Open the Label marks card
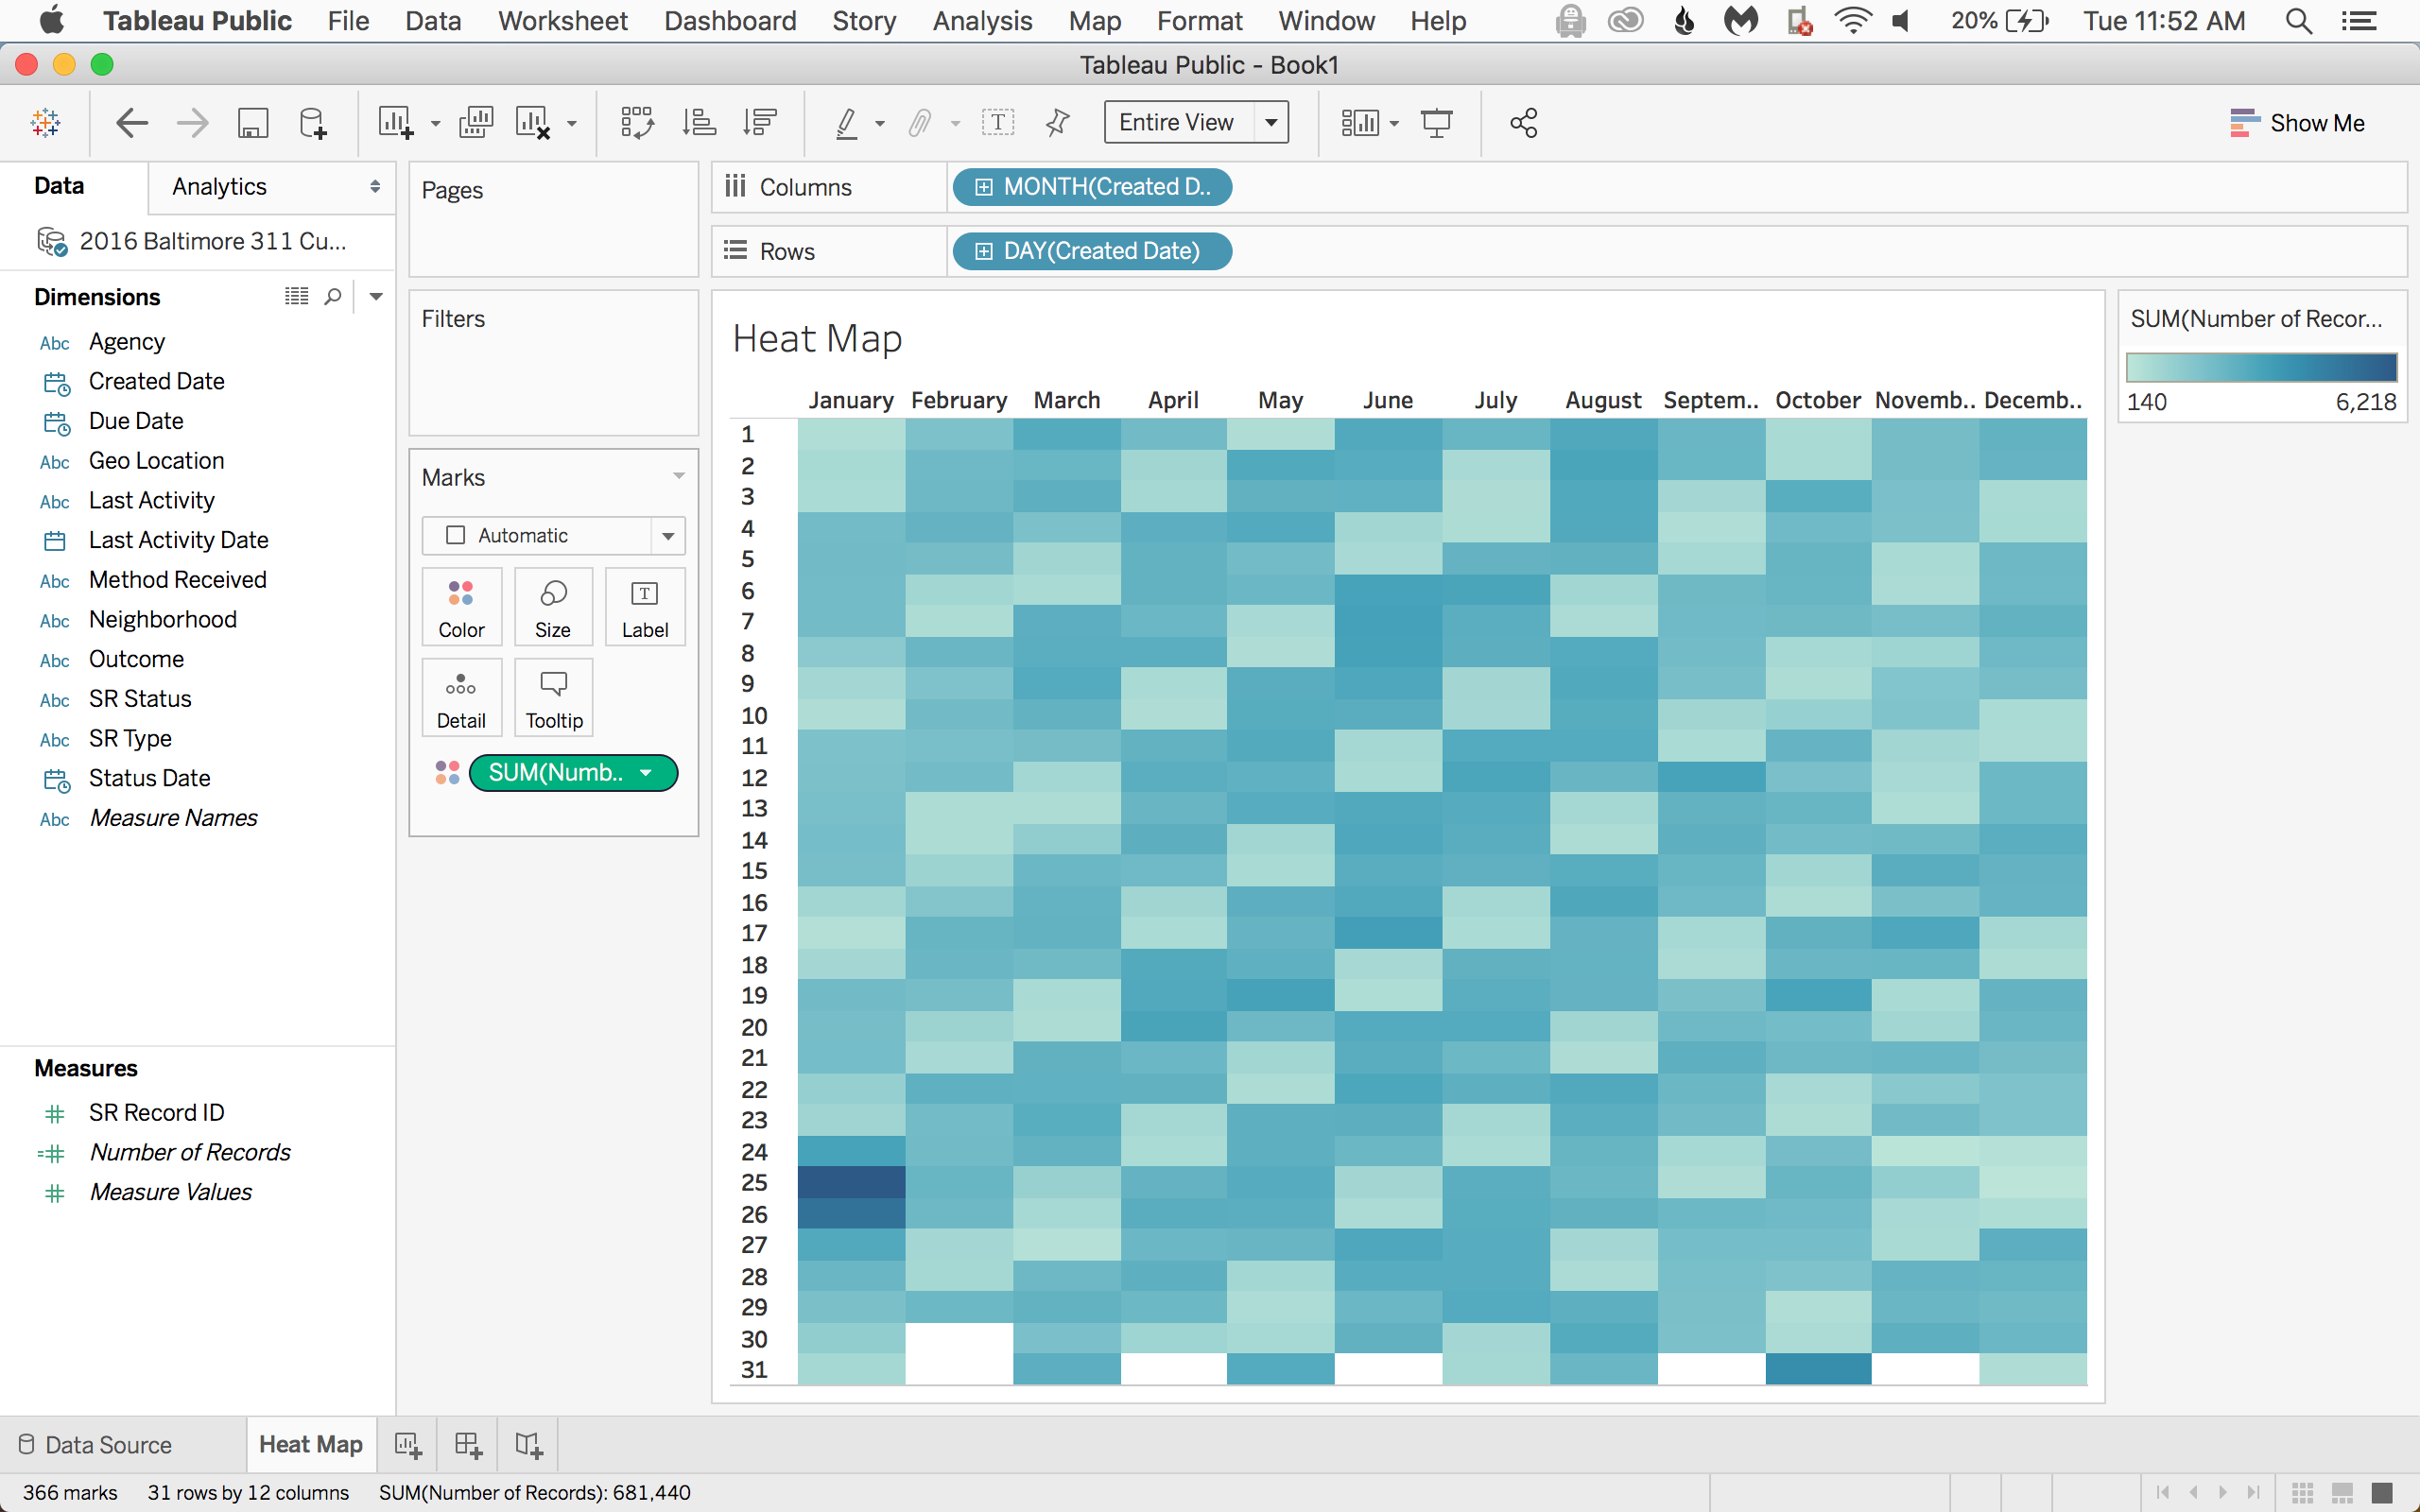This screenshot has height=1512, width=2420. (645, 607)
